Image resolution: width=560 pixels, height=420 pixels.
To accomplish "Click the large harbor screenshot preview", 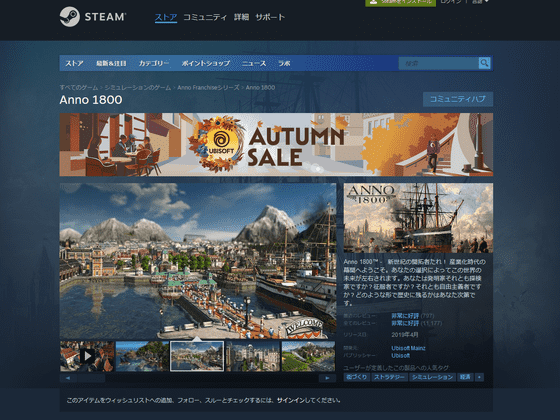I will (198, 261).
